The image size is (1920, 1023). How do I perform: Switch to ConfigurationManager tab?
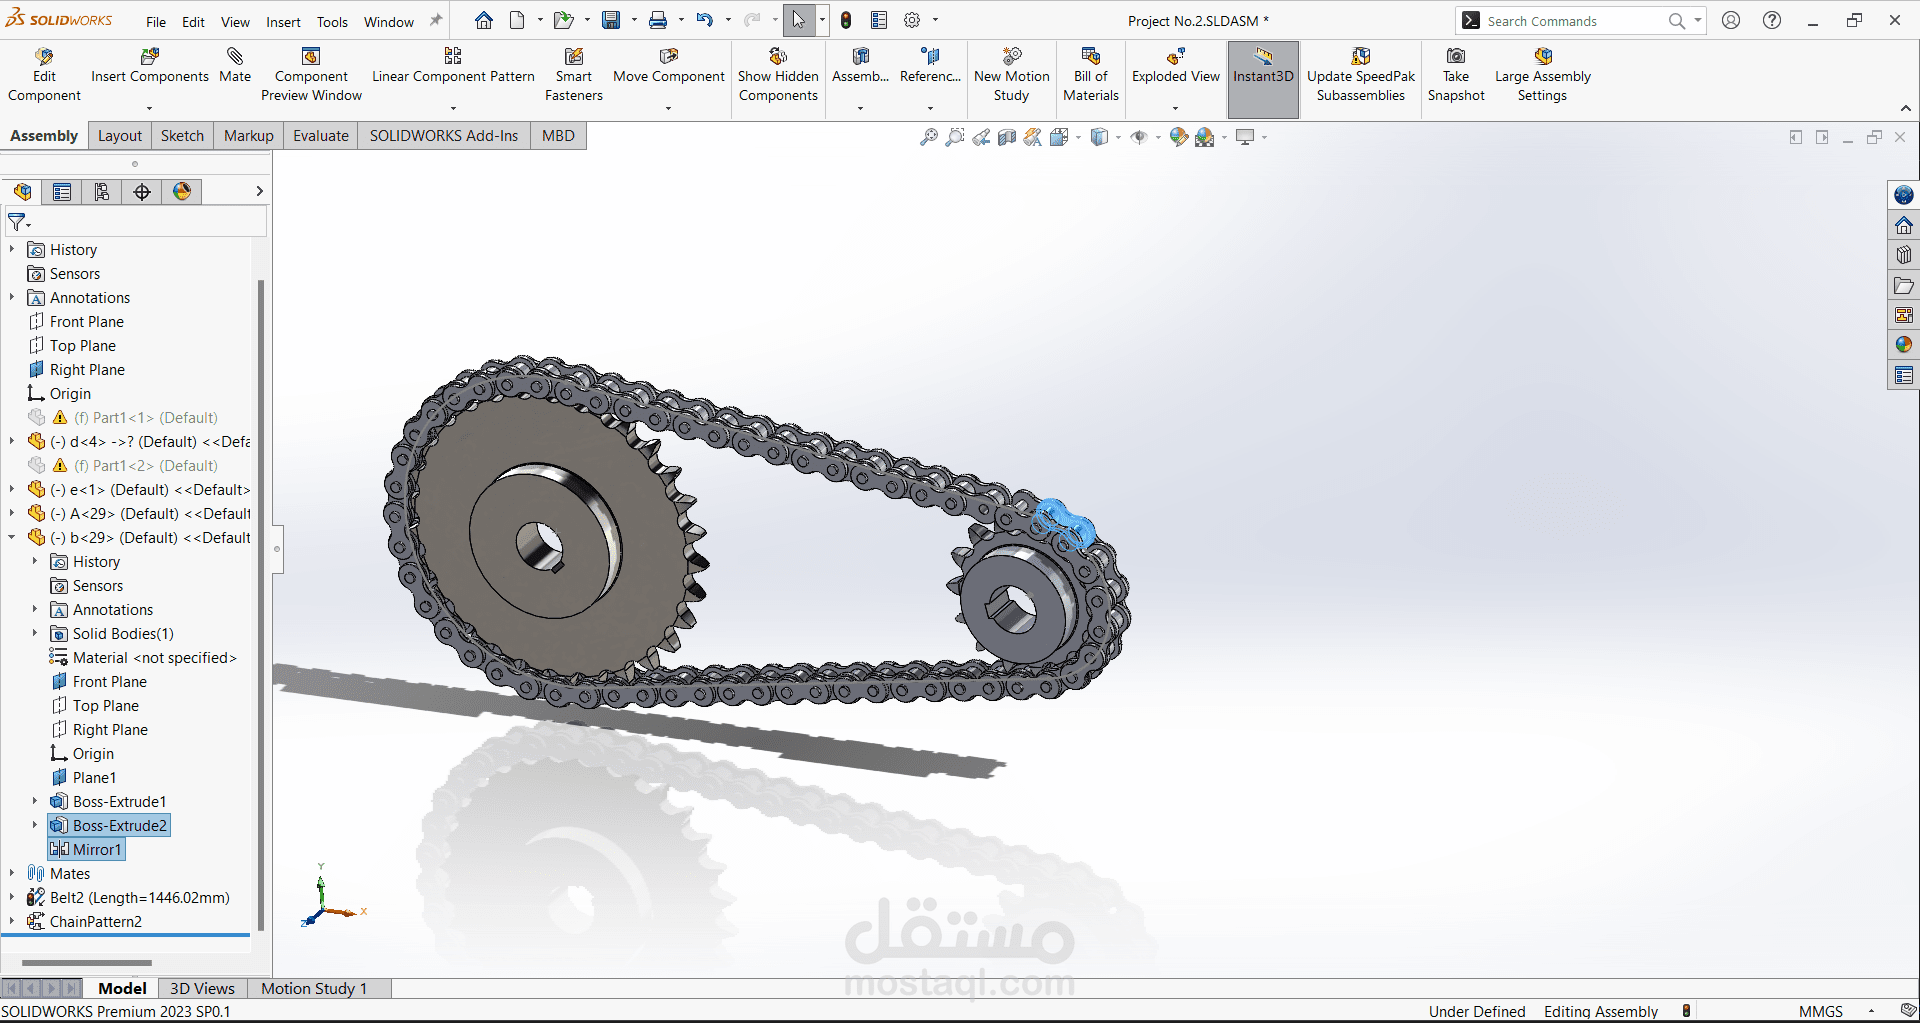pos(102,192)
